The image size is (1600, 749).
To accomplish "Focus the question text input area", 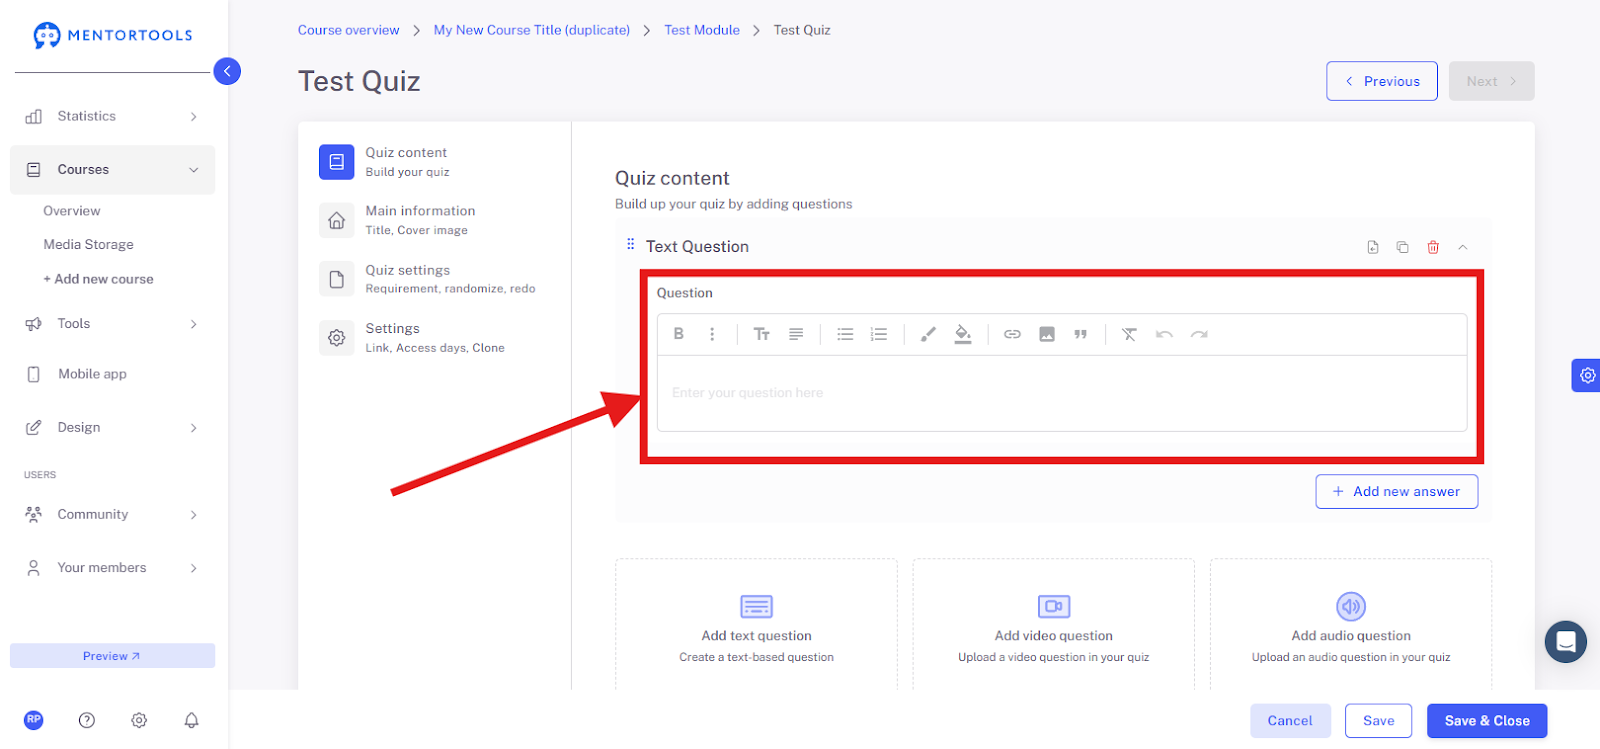I will click(1062, 393).
